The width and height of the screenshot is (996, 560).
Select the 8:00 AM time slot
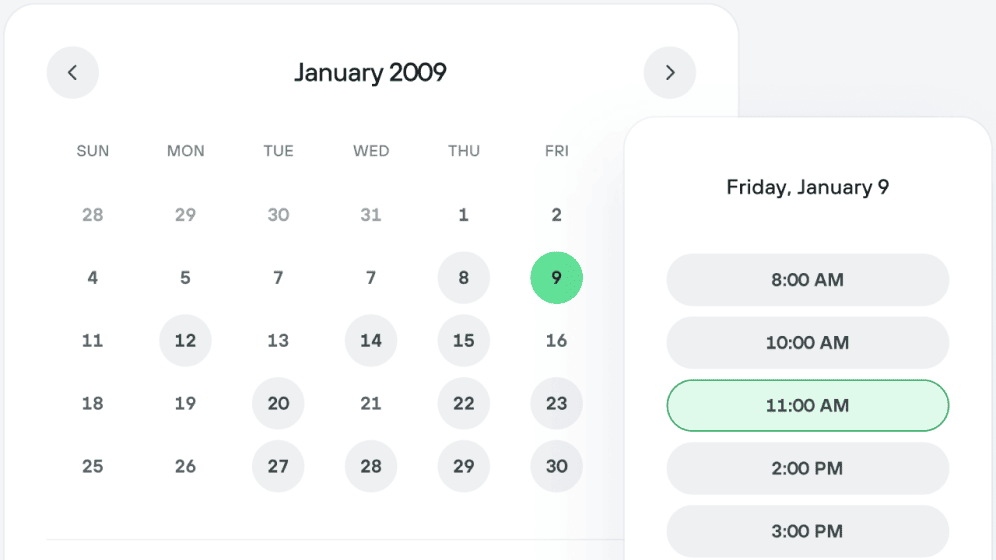(x=807, y=280)
